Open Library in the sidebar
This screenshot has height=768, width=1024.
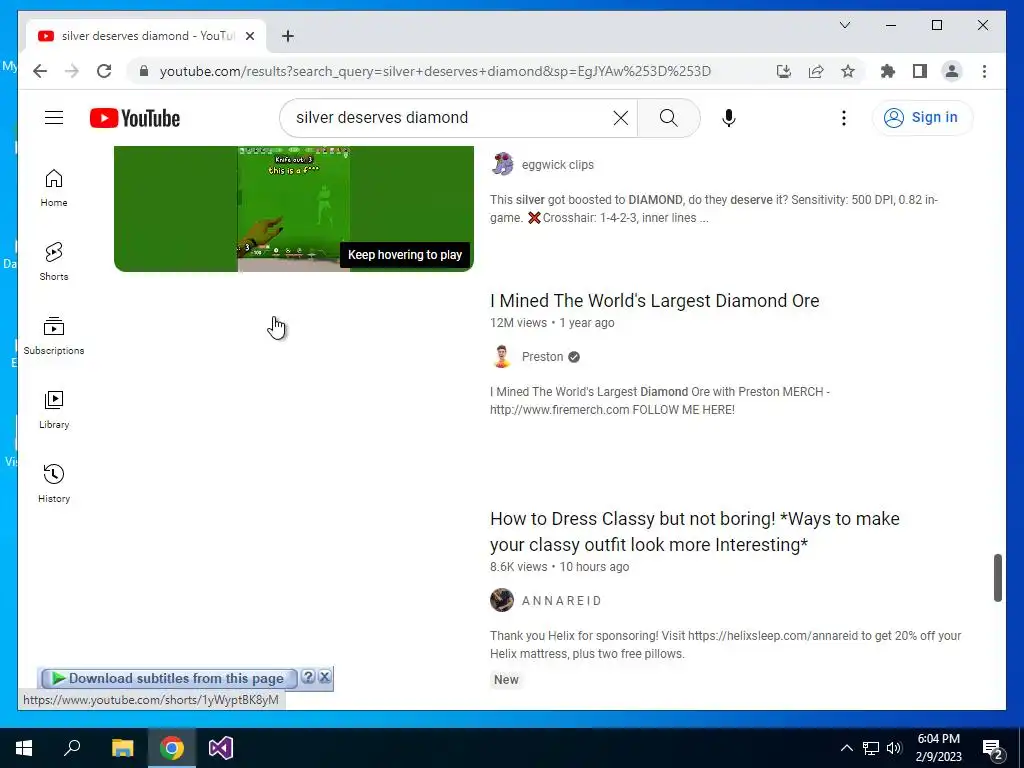pos(54,409)
